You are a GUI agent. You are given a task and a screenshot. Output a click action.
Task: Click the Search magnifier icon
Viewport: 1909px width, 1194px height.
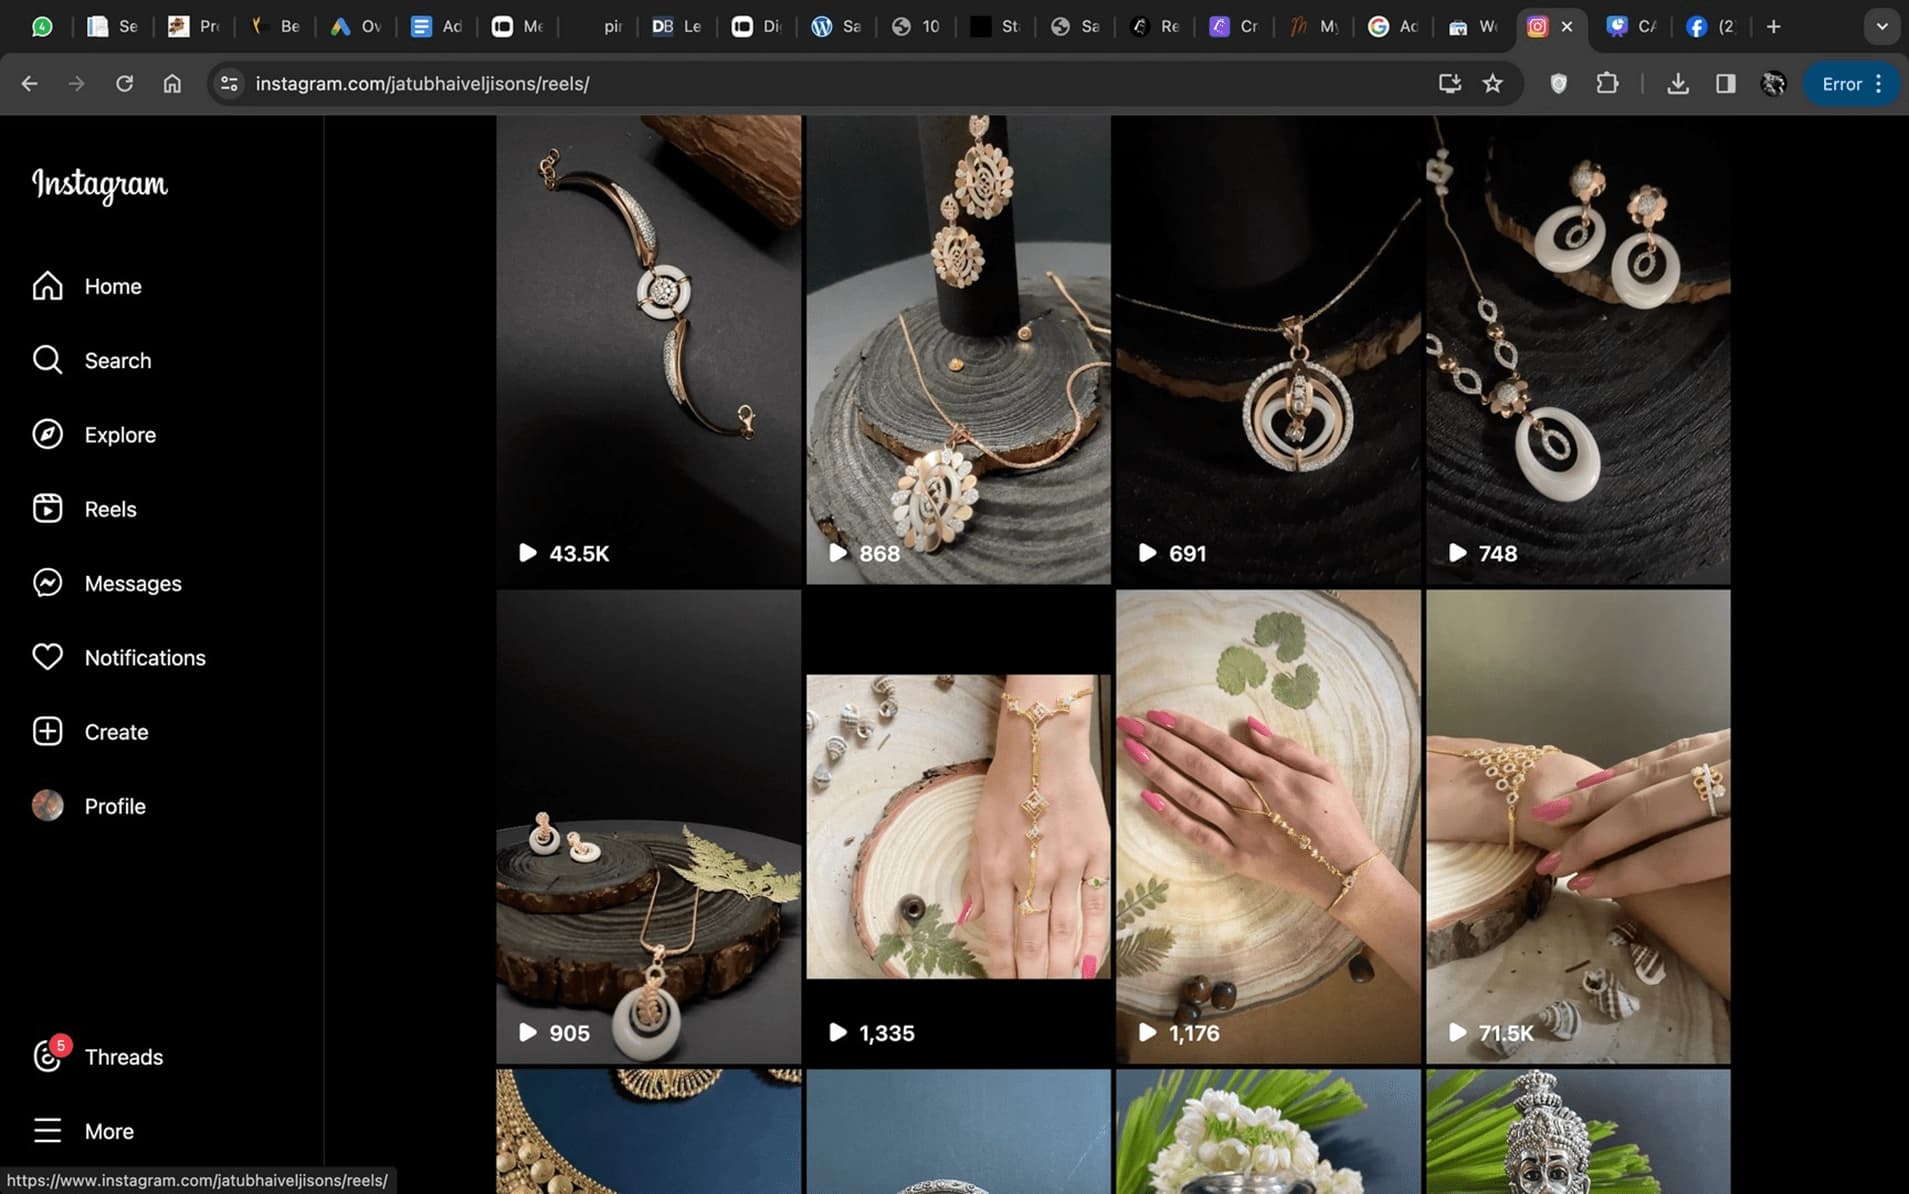point(47,360)
